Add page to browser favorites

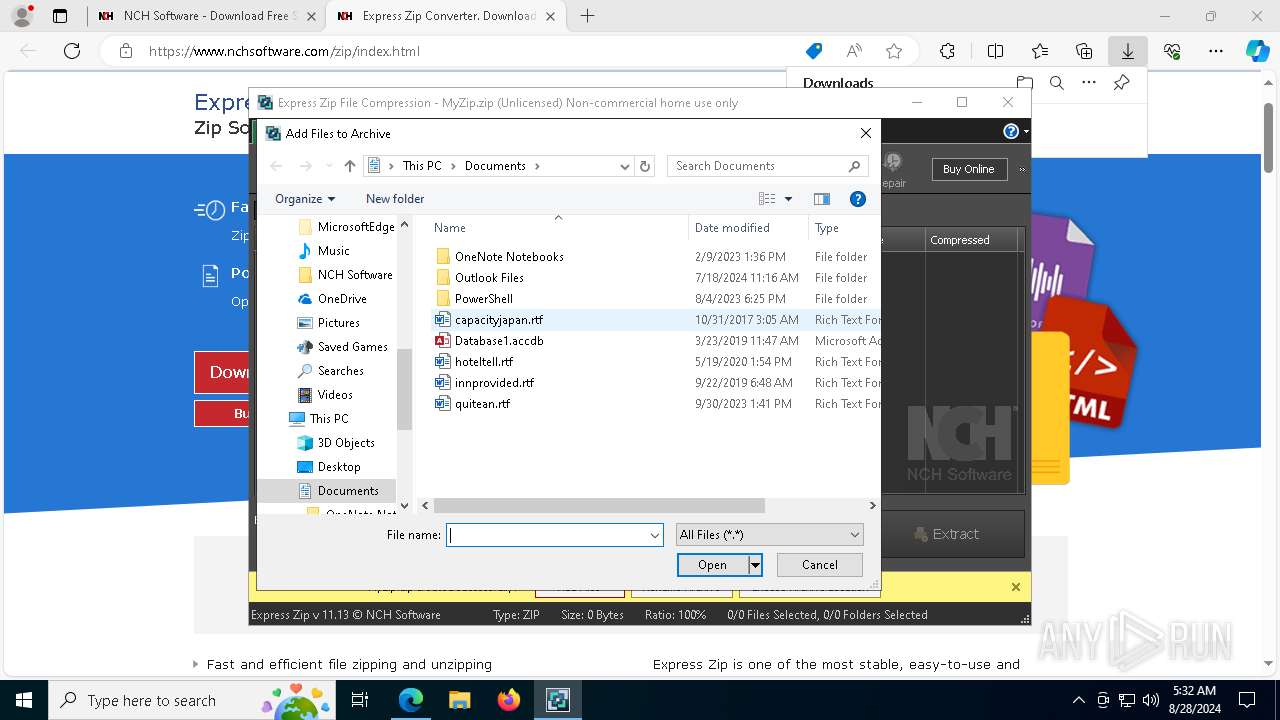tap(894, 51)
